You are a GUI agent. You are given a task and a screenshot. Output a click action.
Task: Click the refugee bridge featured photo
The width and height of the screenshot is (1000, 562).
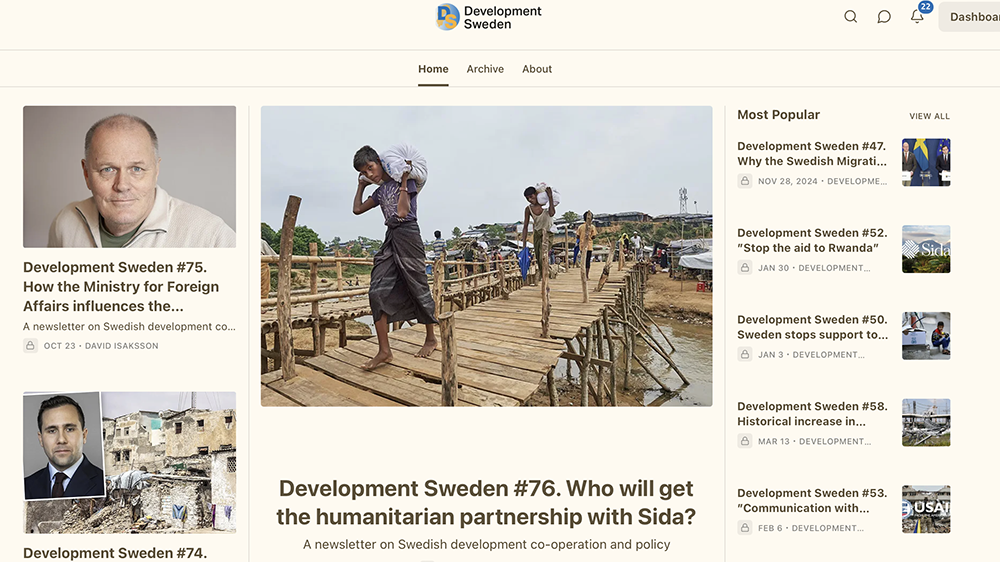click(486, 256)
